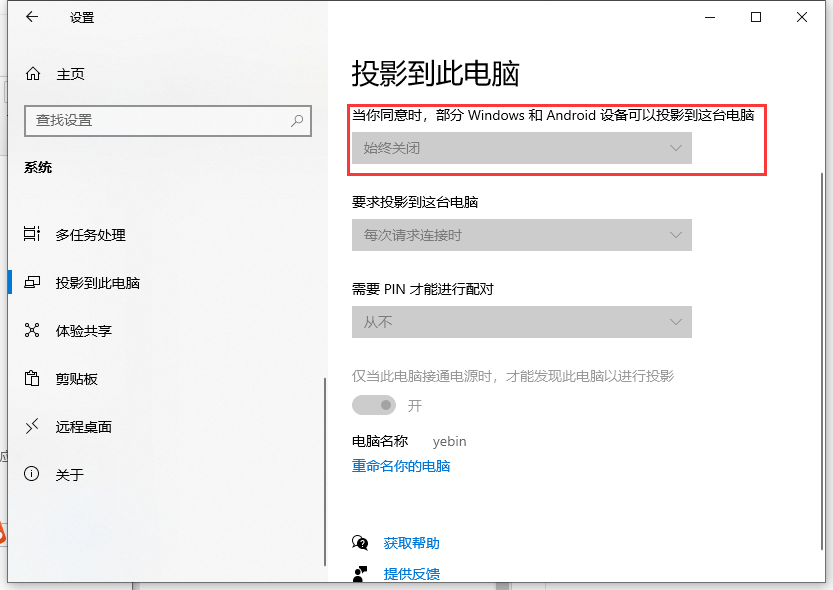Click the 剪贴板 clipboard icon
833x590 pixels.
coord(32,379)
